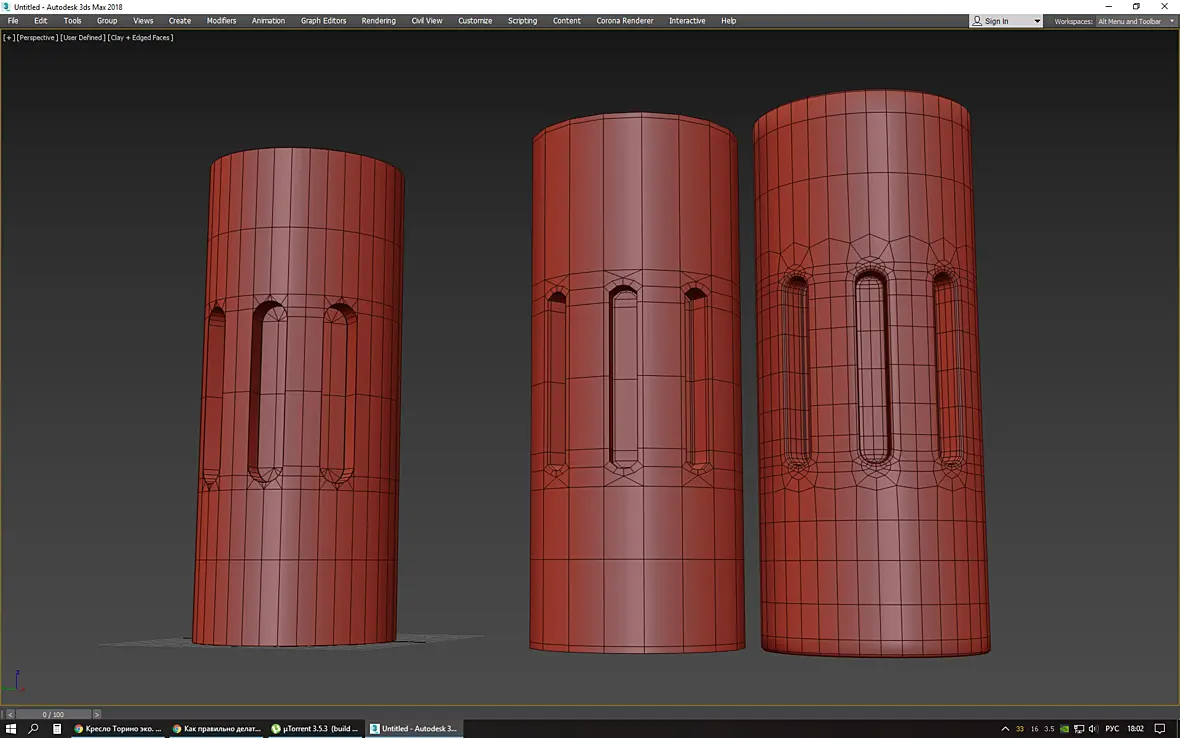Viewport: 1180px width, 738px height.
Task: Open the Modifiers menu
Action: (221, 21)
